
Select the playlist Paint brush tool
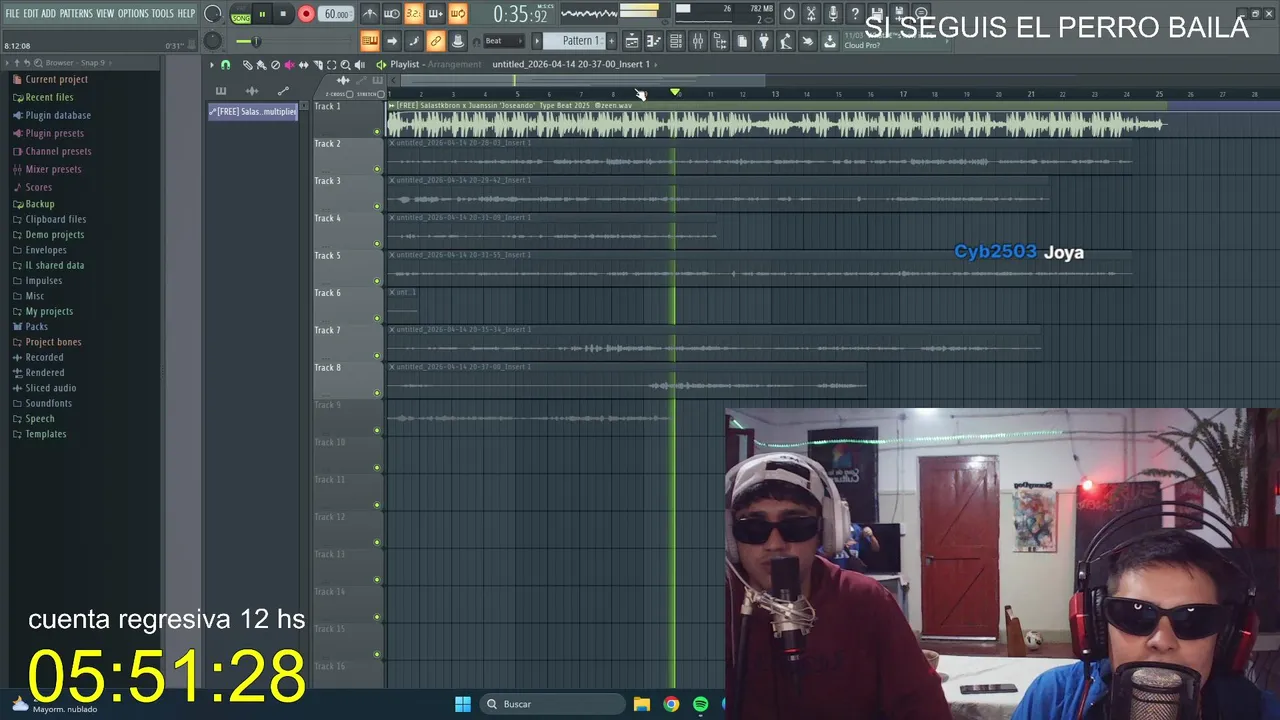[261, 65]
